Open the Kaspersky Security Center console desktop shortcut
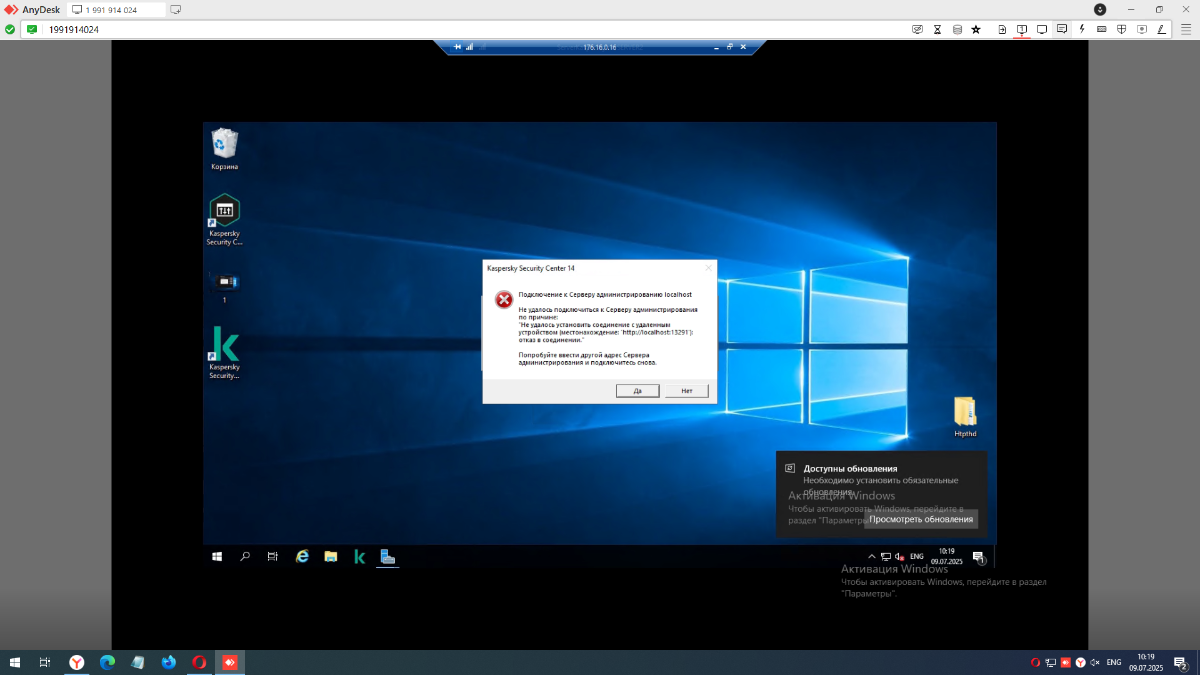Screen dimensions: 1200x675 click(x=224, y=219)
